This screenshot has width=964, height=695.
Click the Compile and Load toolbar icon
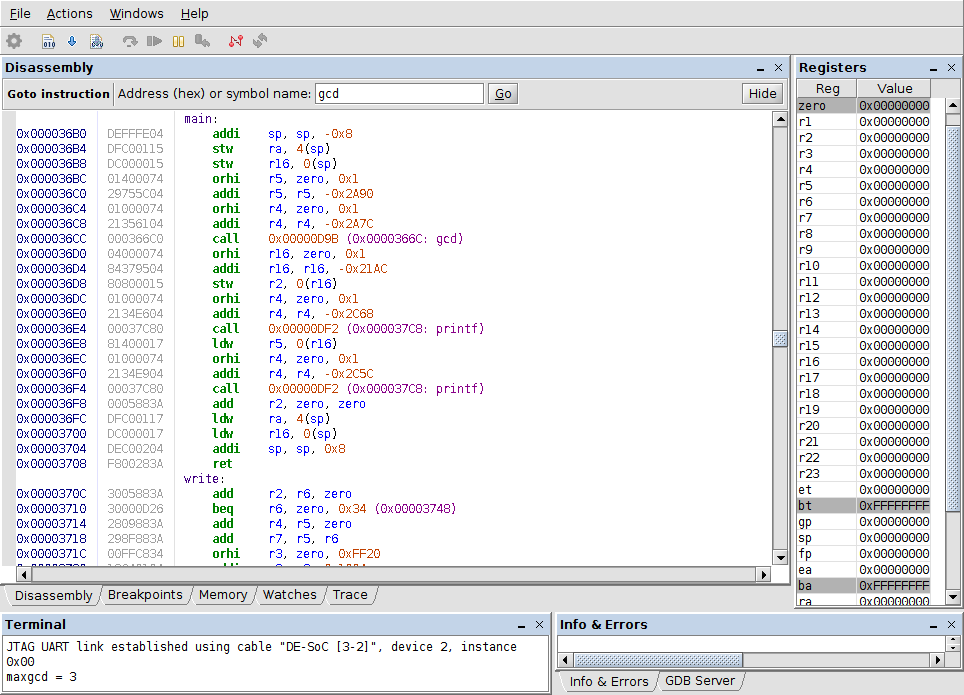click(97, 41)
